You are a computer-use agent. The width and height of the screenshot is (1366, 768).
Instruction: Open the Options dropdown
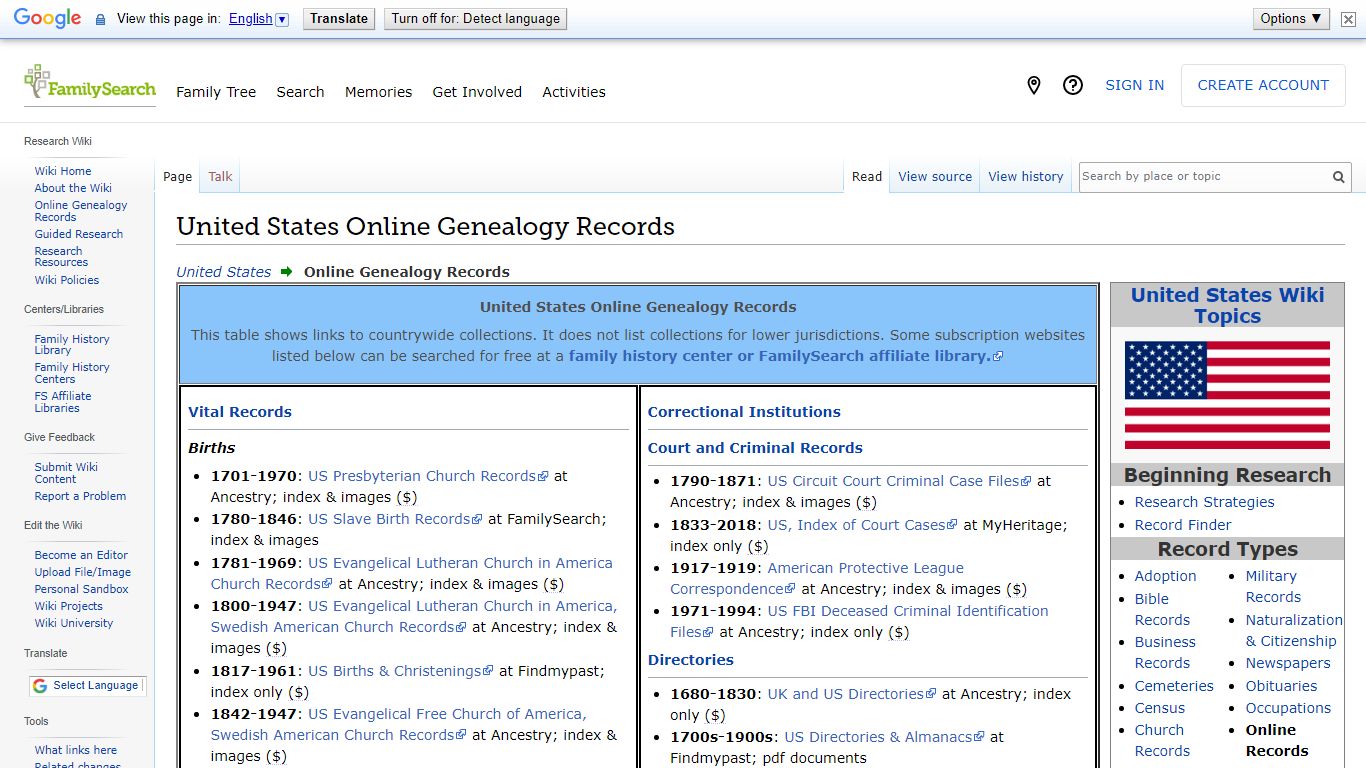coord(1291,19)
